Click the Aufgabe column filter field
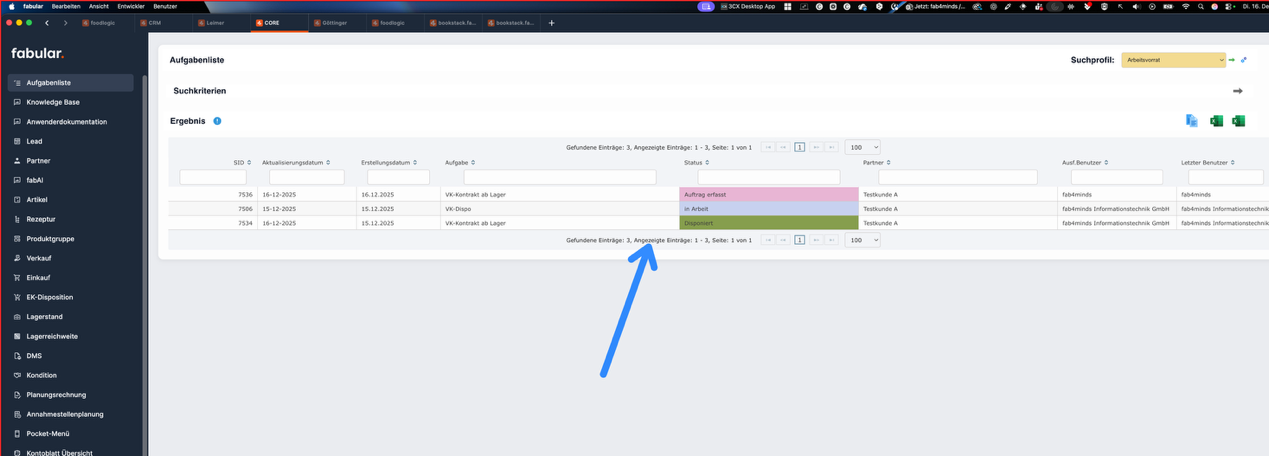The image size is (1269, 456). click(x=559, y=177)
